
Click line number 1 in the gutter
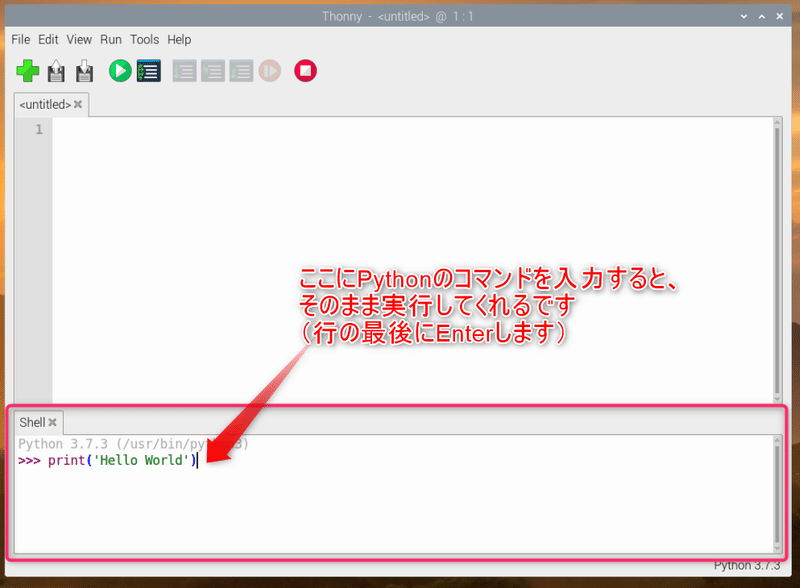point(39,130)
